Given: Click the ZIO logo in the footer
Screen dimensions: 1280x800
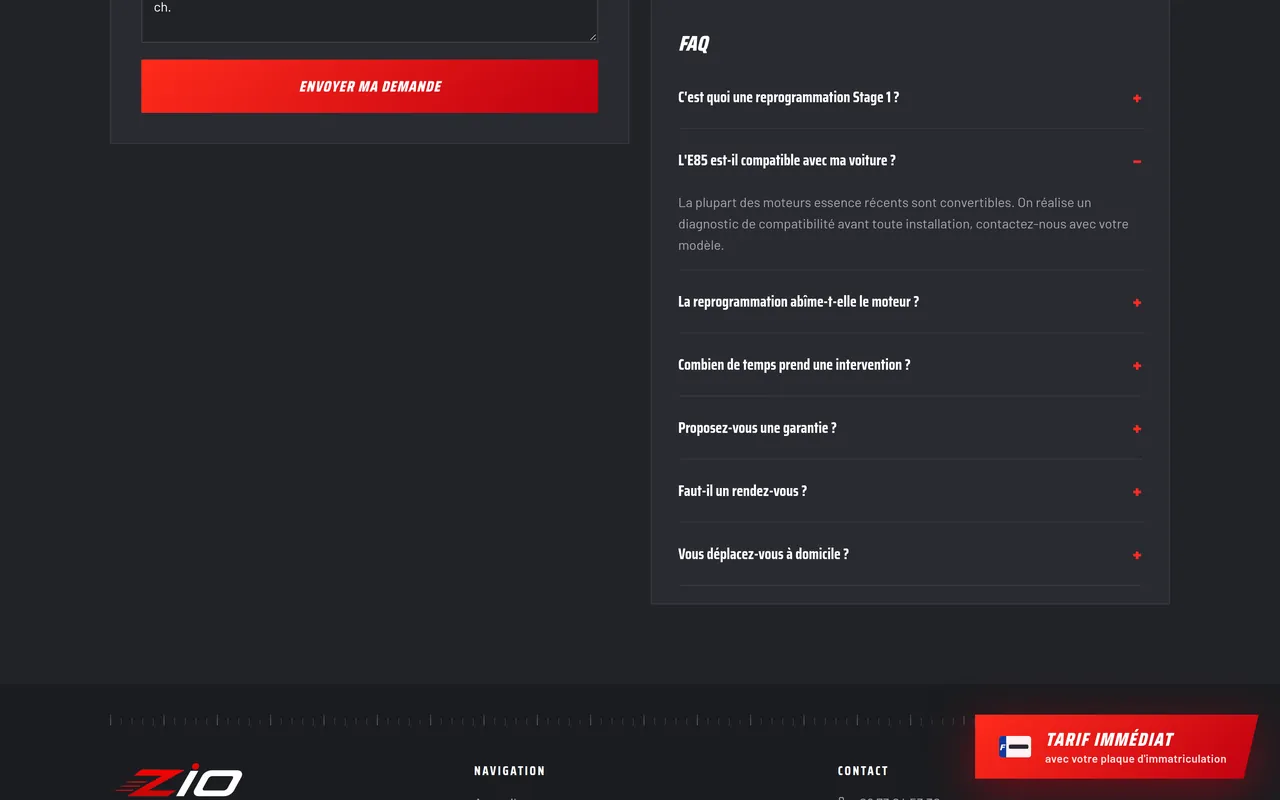Looking at the screenshot, I should tap(179, 780).
